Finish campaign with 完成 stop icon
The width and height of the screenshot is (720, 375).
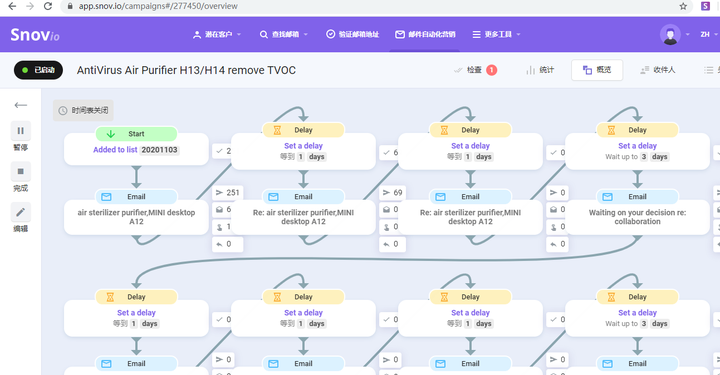21,172
